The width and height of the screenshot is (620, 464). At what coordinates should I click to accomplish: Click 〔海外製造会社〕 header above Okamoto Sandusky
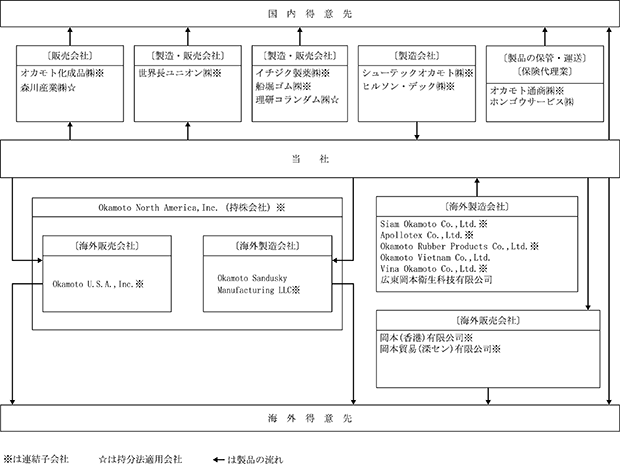tap(267, 246)
